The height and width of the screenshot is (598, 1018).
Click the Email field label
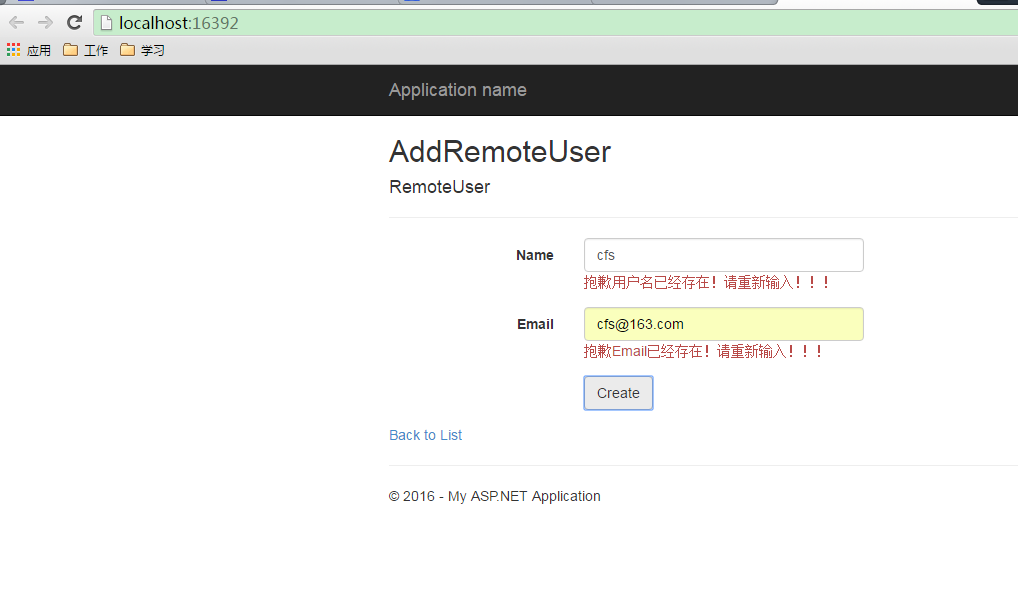coord(535,324)
